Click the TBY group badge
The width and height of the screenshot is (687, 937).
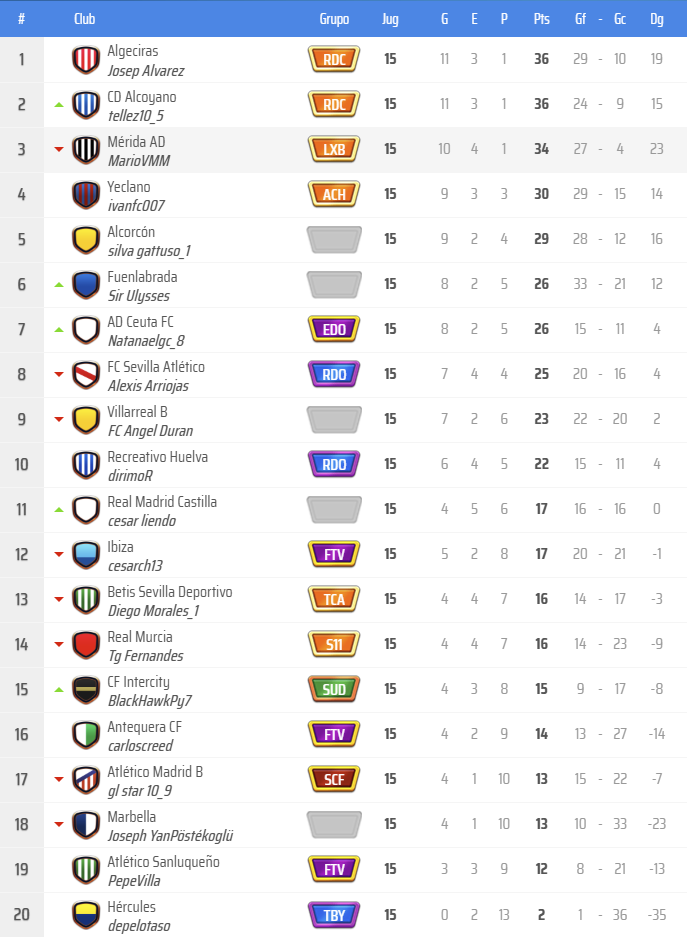coord(334,915)
